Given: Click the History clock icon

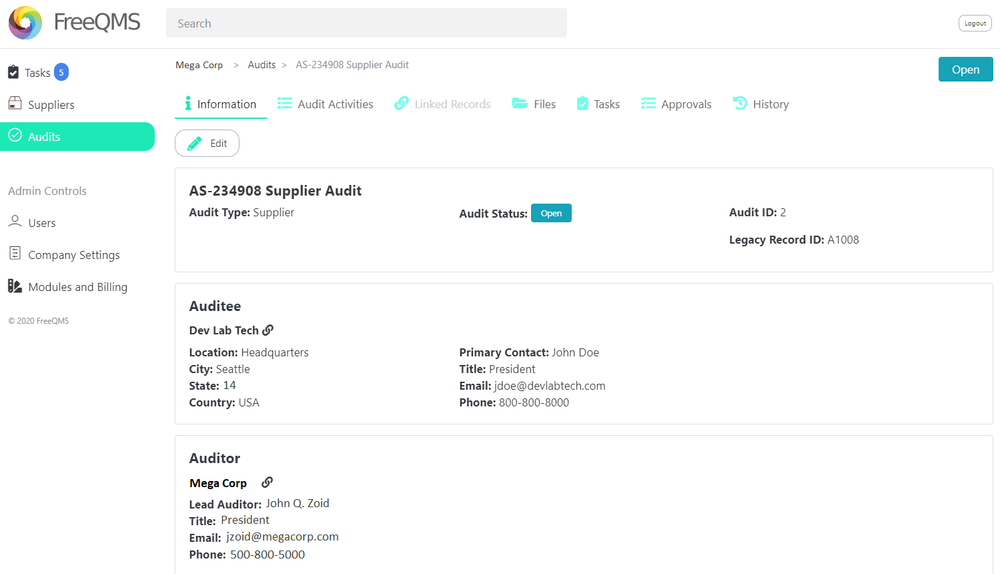Looking at the screenshot, I should (x=739, y=103).
